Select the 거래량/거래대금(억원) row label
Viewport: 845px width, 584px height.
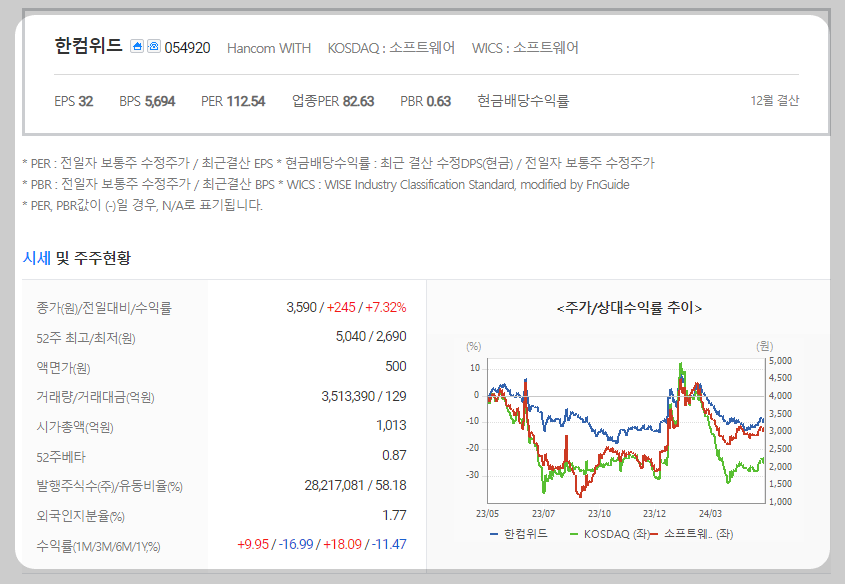(95, 398)
